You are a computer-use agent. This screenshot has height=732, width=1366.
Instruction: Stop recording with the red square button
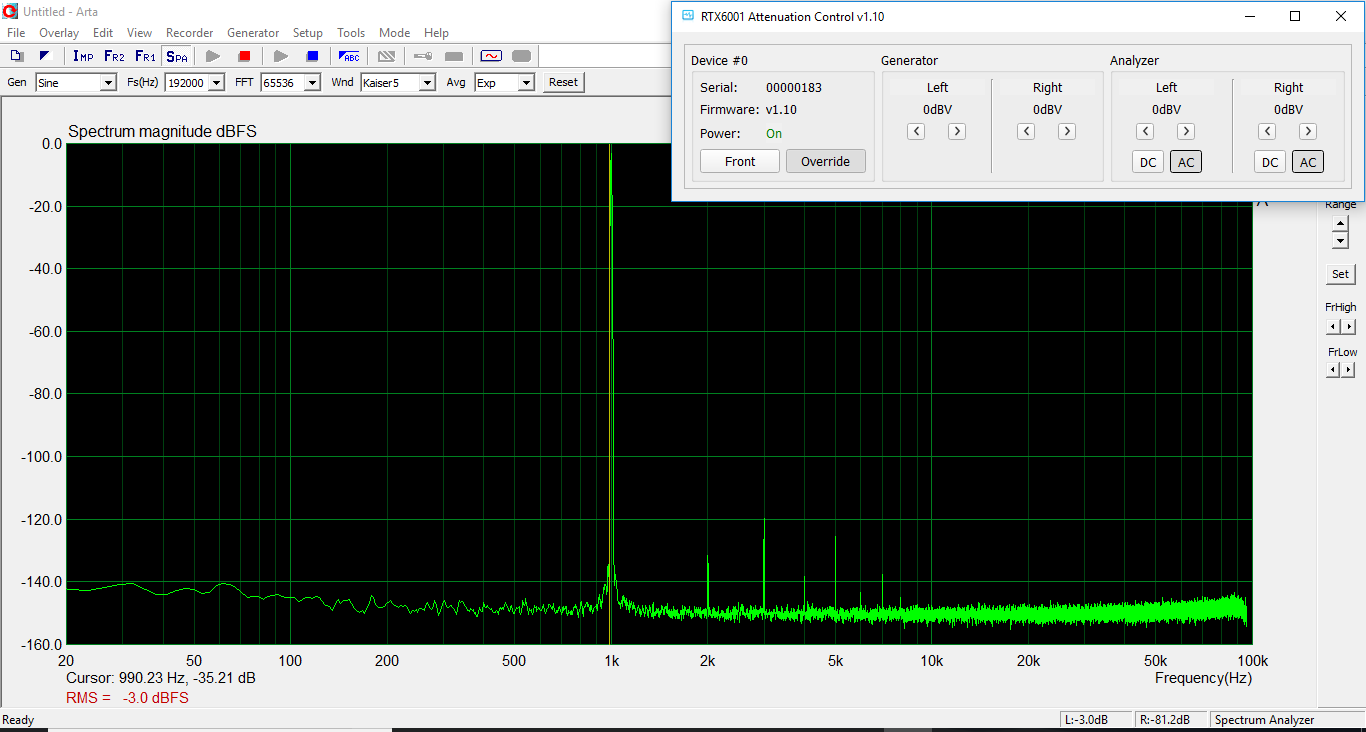[x=244, y=56]
